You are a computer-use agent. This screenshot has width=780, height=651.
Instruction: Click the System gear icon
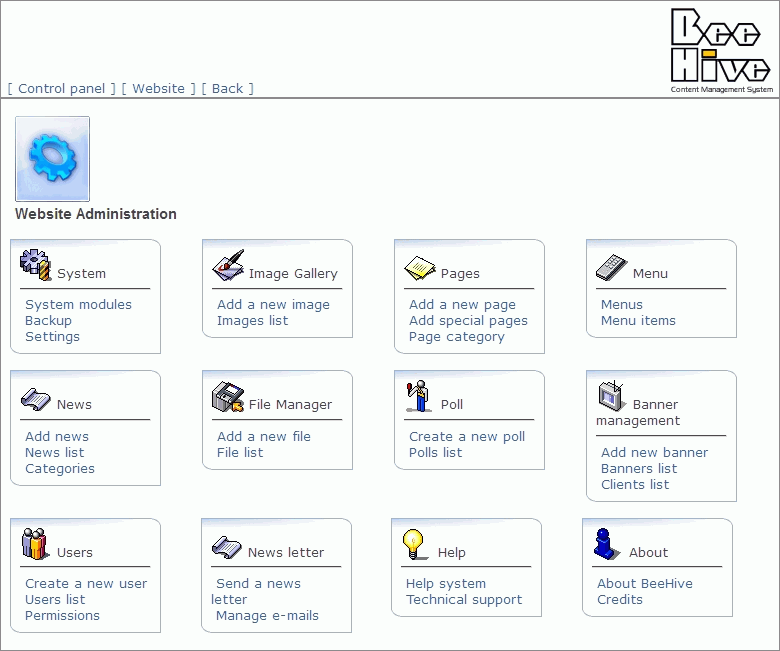[36, 265]
